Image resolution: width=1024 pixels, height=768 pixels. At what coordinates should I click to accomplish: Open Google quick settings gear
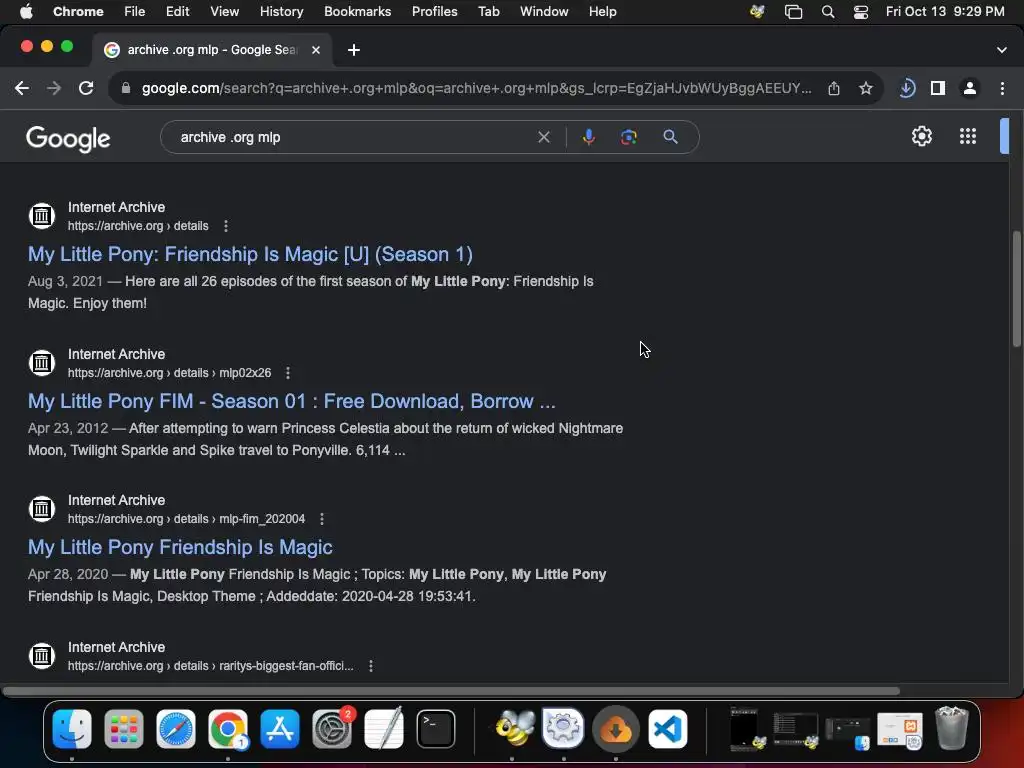[921, 136]
